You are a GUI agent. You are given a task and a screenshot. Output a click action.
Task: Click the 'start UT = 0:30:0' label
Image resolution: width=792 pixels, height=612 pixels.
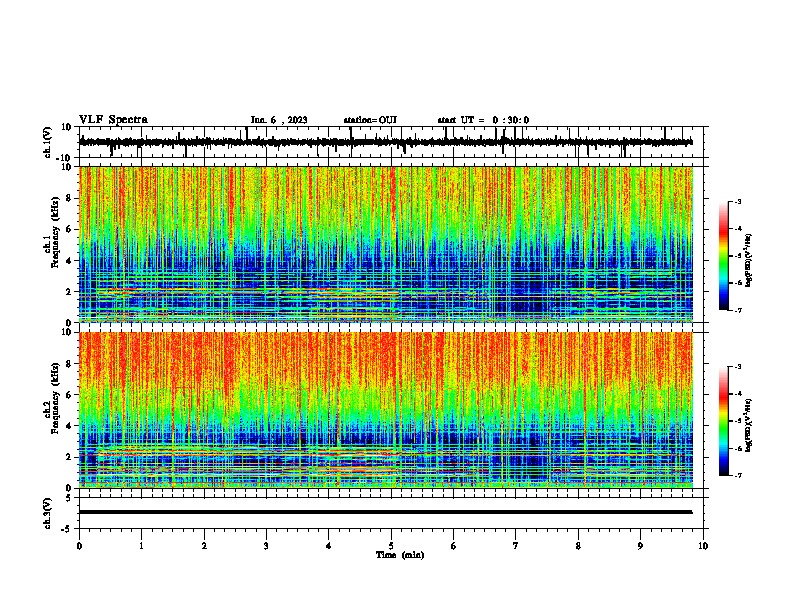coord(483,120)
